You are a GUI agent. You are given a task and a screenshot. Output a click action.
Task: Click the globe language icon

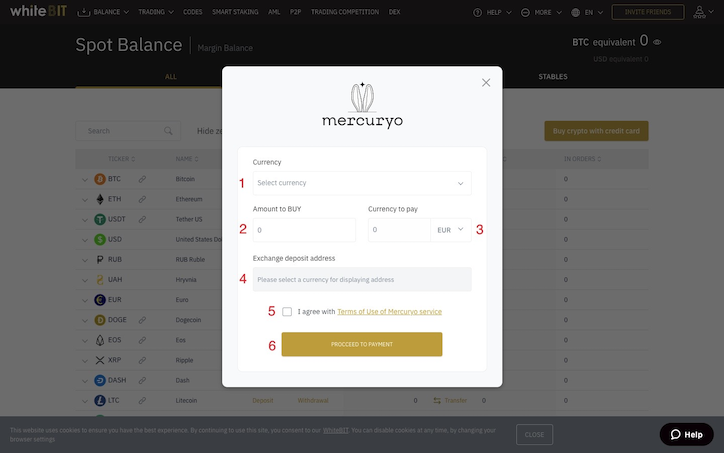coord(575,12)
